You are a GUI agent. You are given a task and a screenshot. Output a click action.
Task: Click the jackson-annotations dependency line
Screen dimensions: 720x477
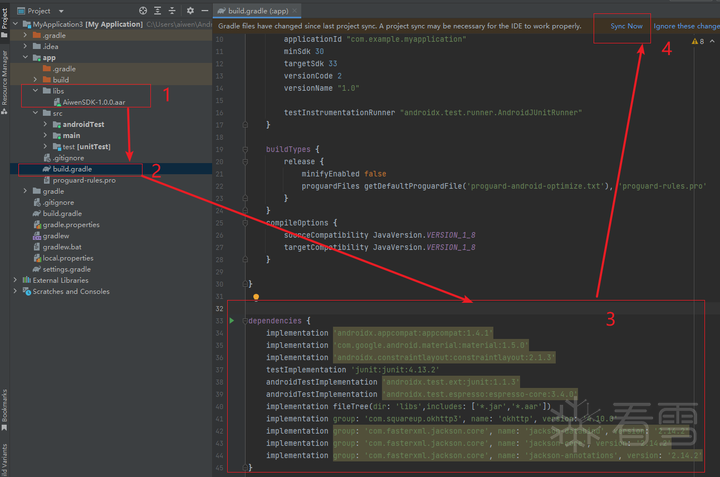pos(484,455)
